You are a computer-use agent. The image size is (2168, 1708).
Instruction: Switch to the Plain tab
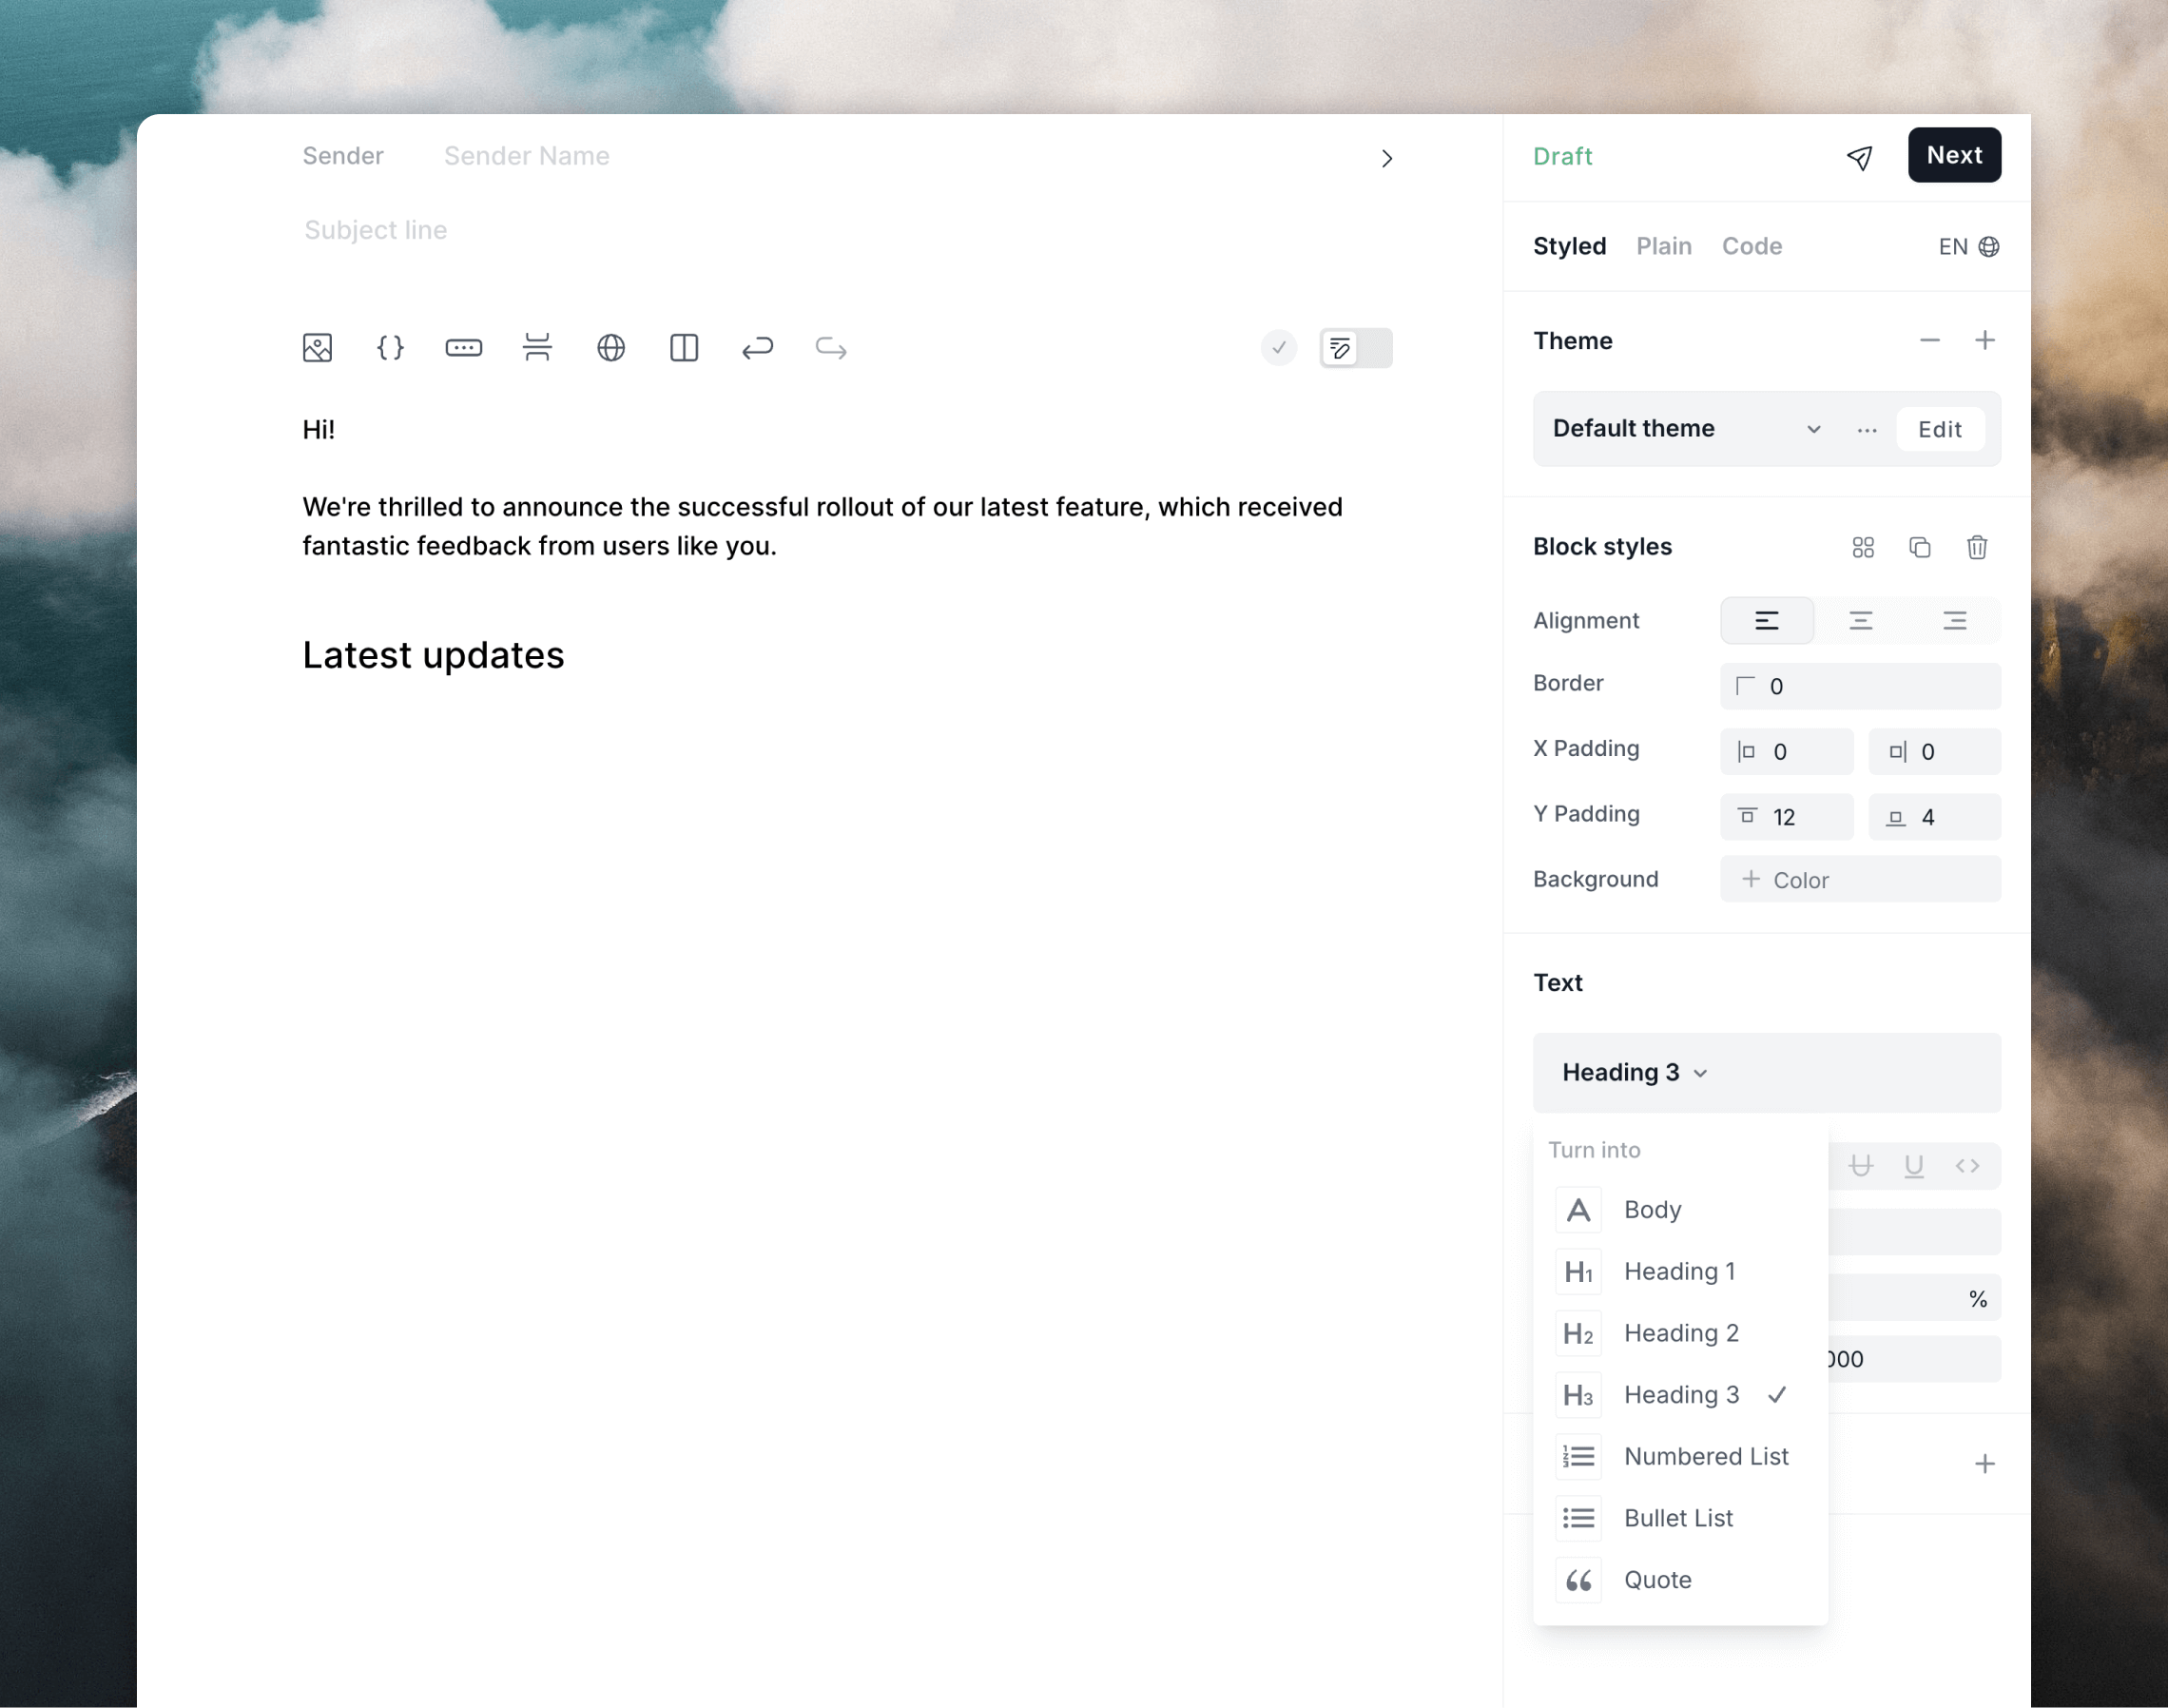coord(1663,246)
